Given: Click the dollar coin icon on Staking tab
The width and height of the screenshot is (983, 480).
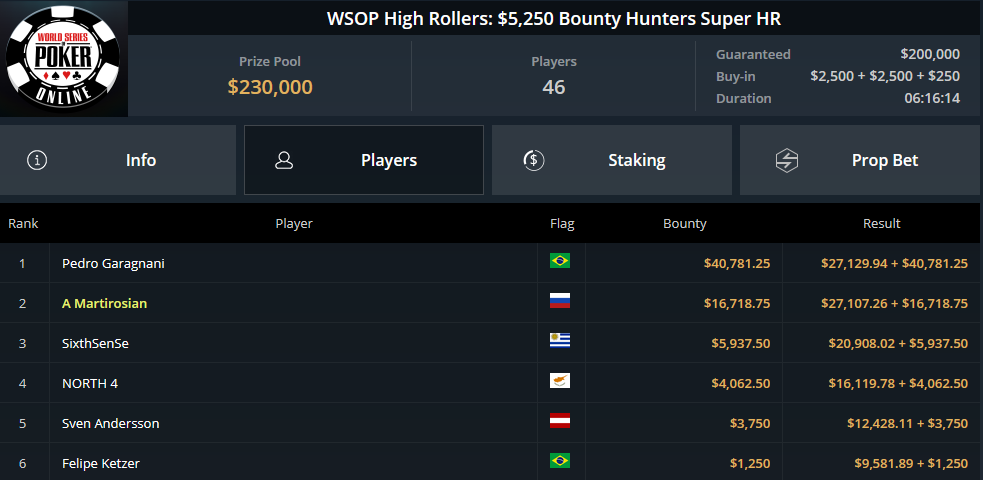Looking at the screenshot, I should 534,160.
